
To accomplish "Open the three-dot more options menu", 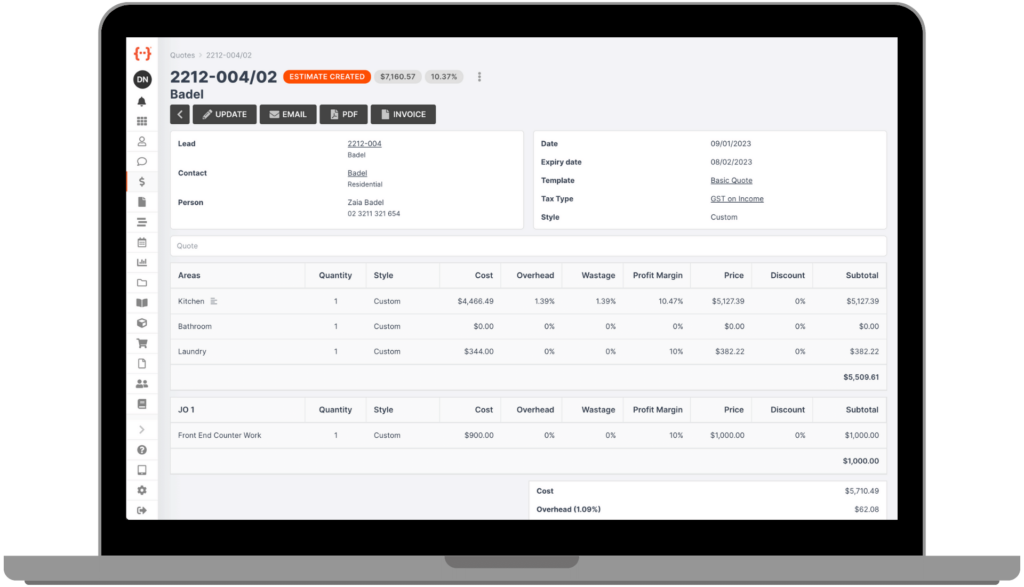I will coord(480,77).
